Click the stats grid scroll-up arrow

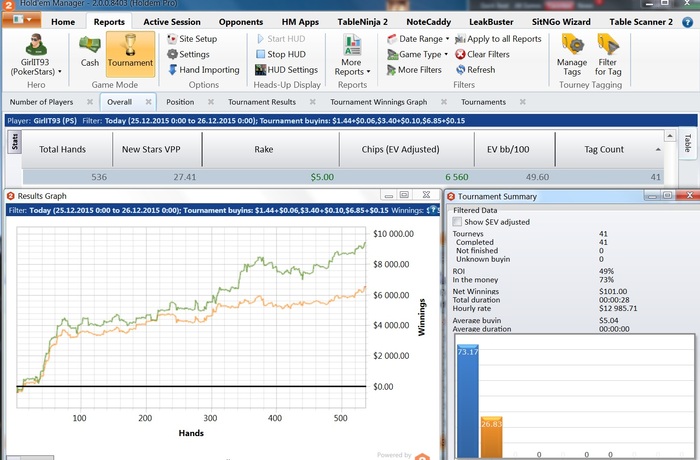click(x=670, y=136)
